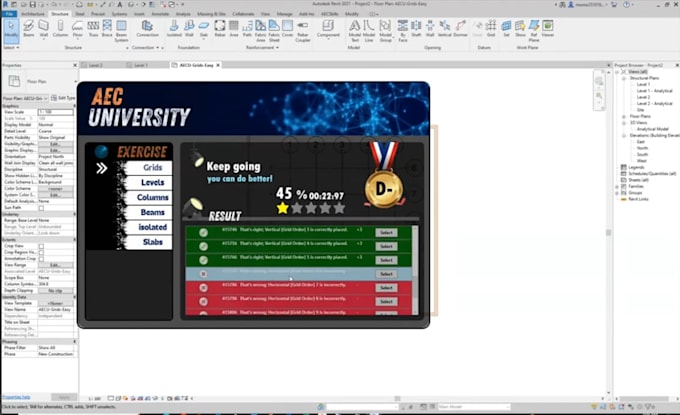The image size is (680, 415).
Task: Click the Connection tool
Action: [x=147, y=29]
